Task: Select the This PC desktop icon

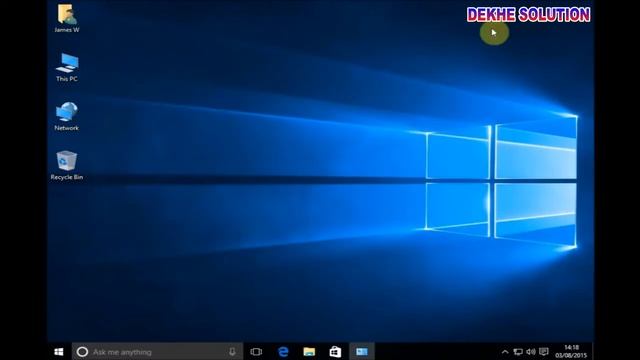Action: coord(67,67)
